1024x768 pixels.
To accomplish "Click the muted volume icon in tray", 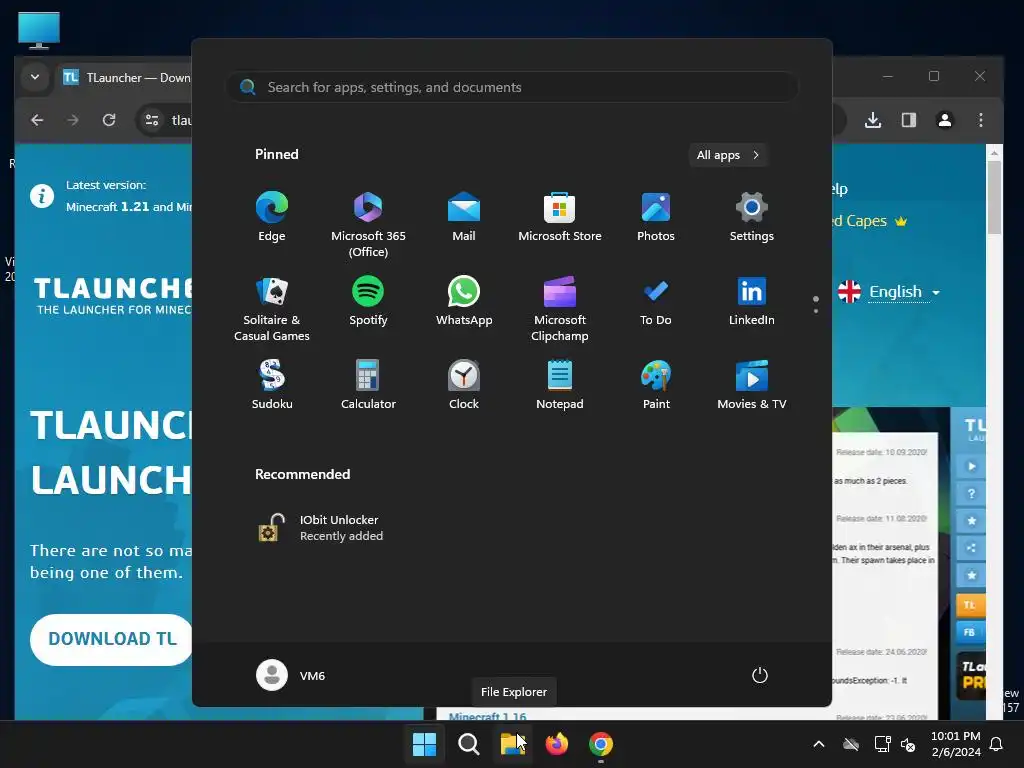I will pos(908,744).
